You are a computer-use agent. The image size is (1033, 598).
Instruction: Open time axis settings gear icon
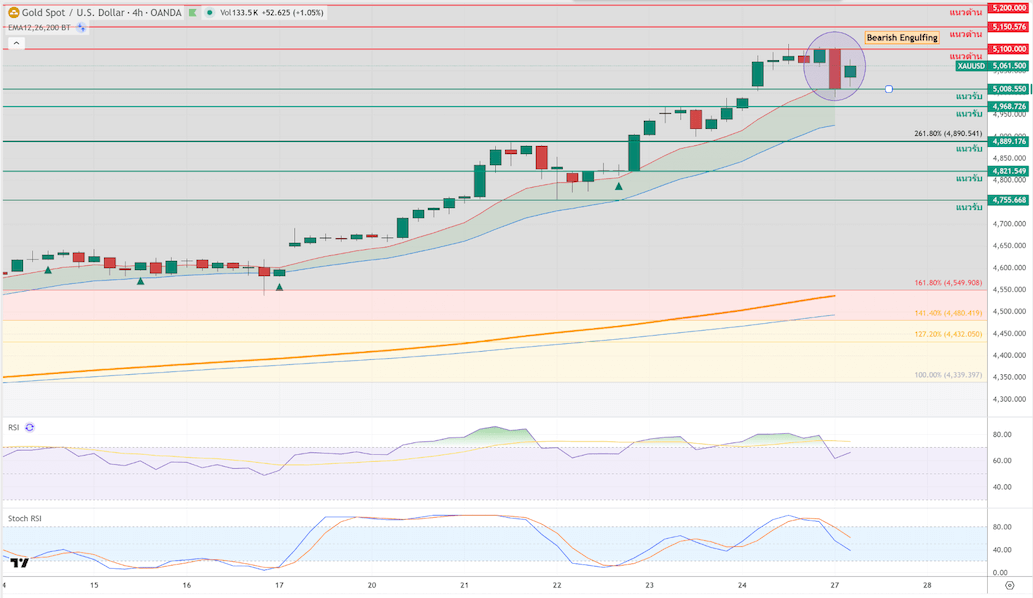click(1010, 585)
